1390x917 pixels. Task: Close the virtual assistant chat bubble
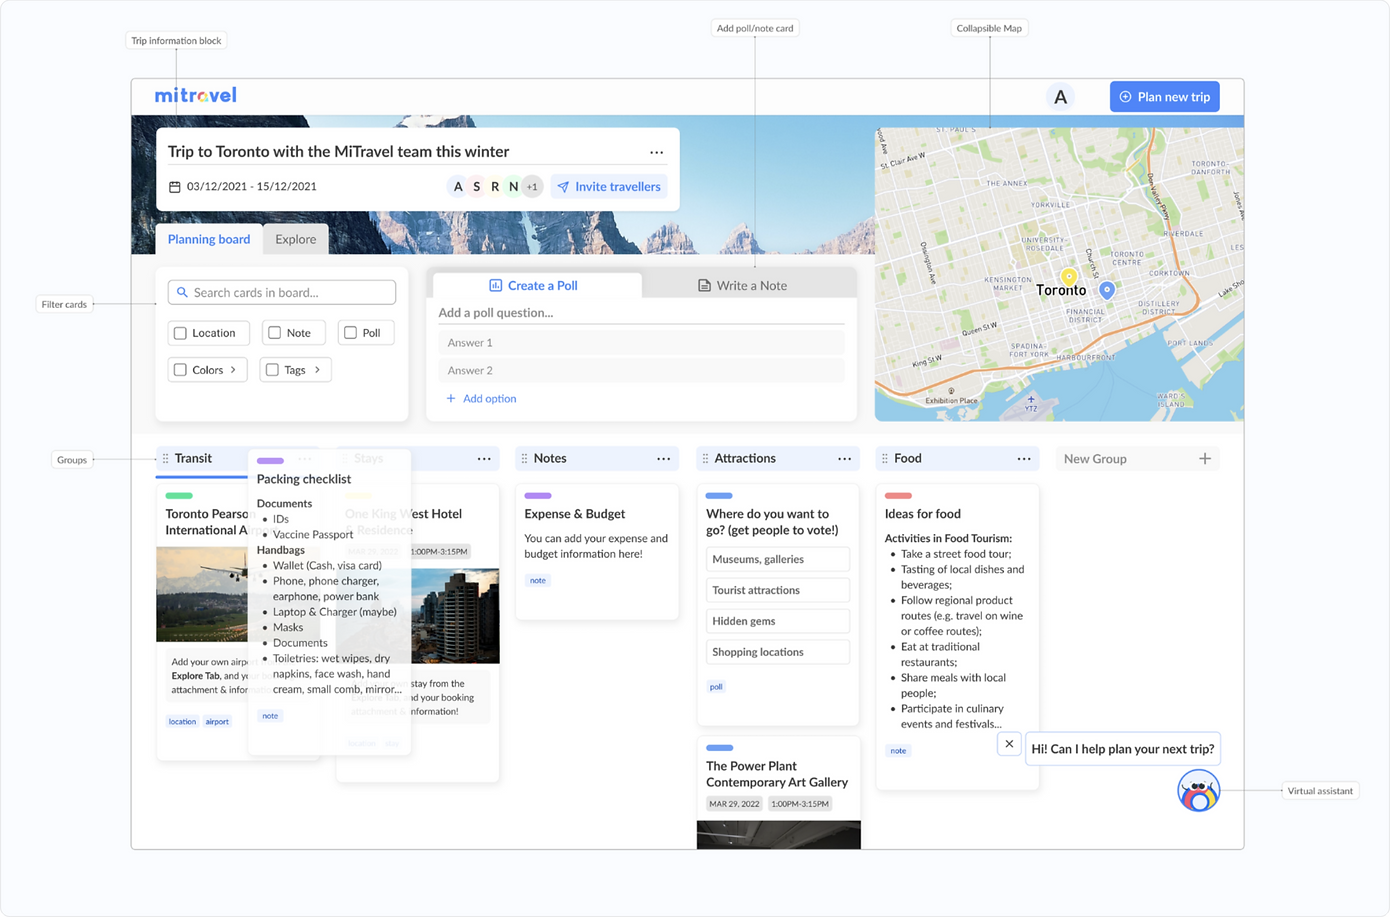tap(1009, 744)
